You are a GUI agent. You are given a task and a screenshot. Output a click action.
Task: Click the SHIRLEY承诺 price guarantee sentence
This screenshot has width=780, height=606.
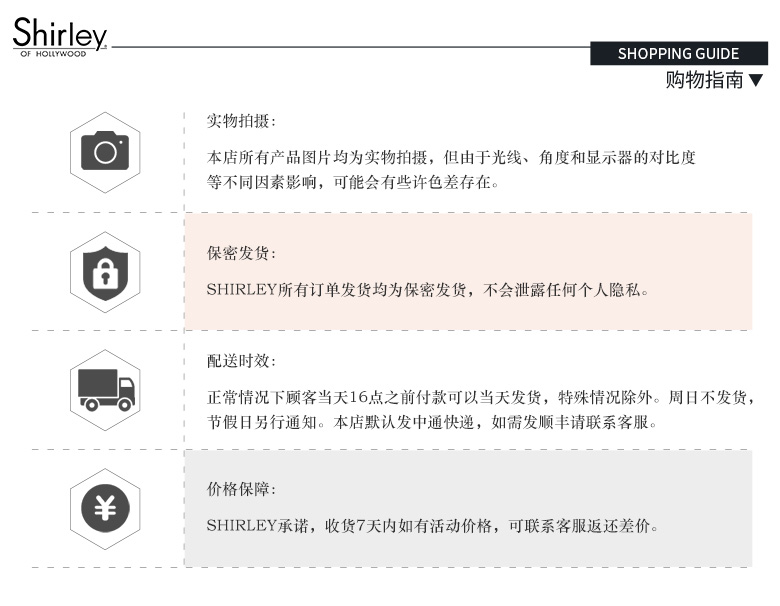(x=432, y=526)
